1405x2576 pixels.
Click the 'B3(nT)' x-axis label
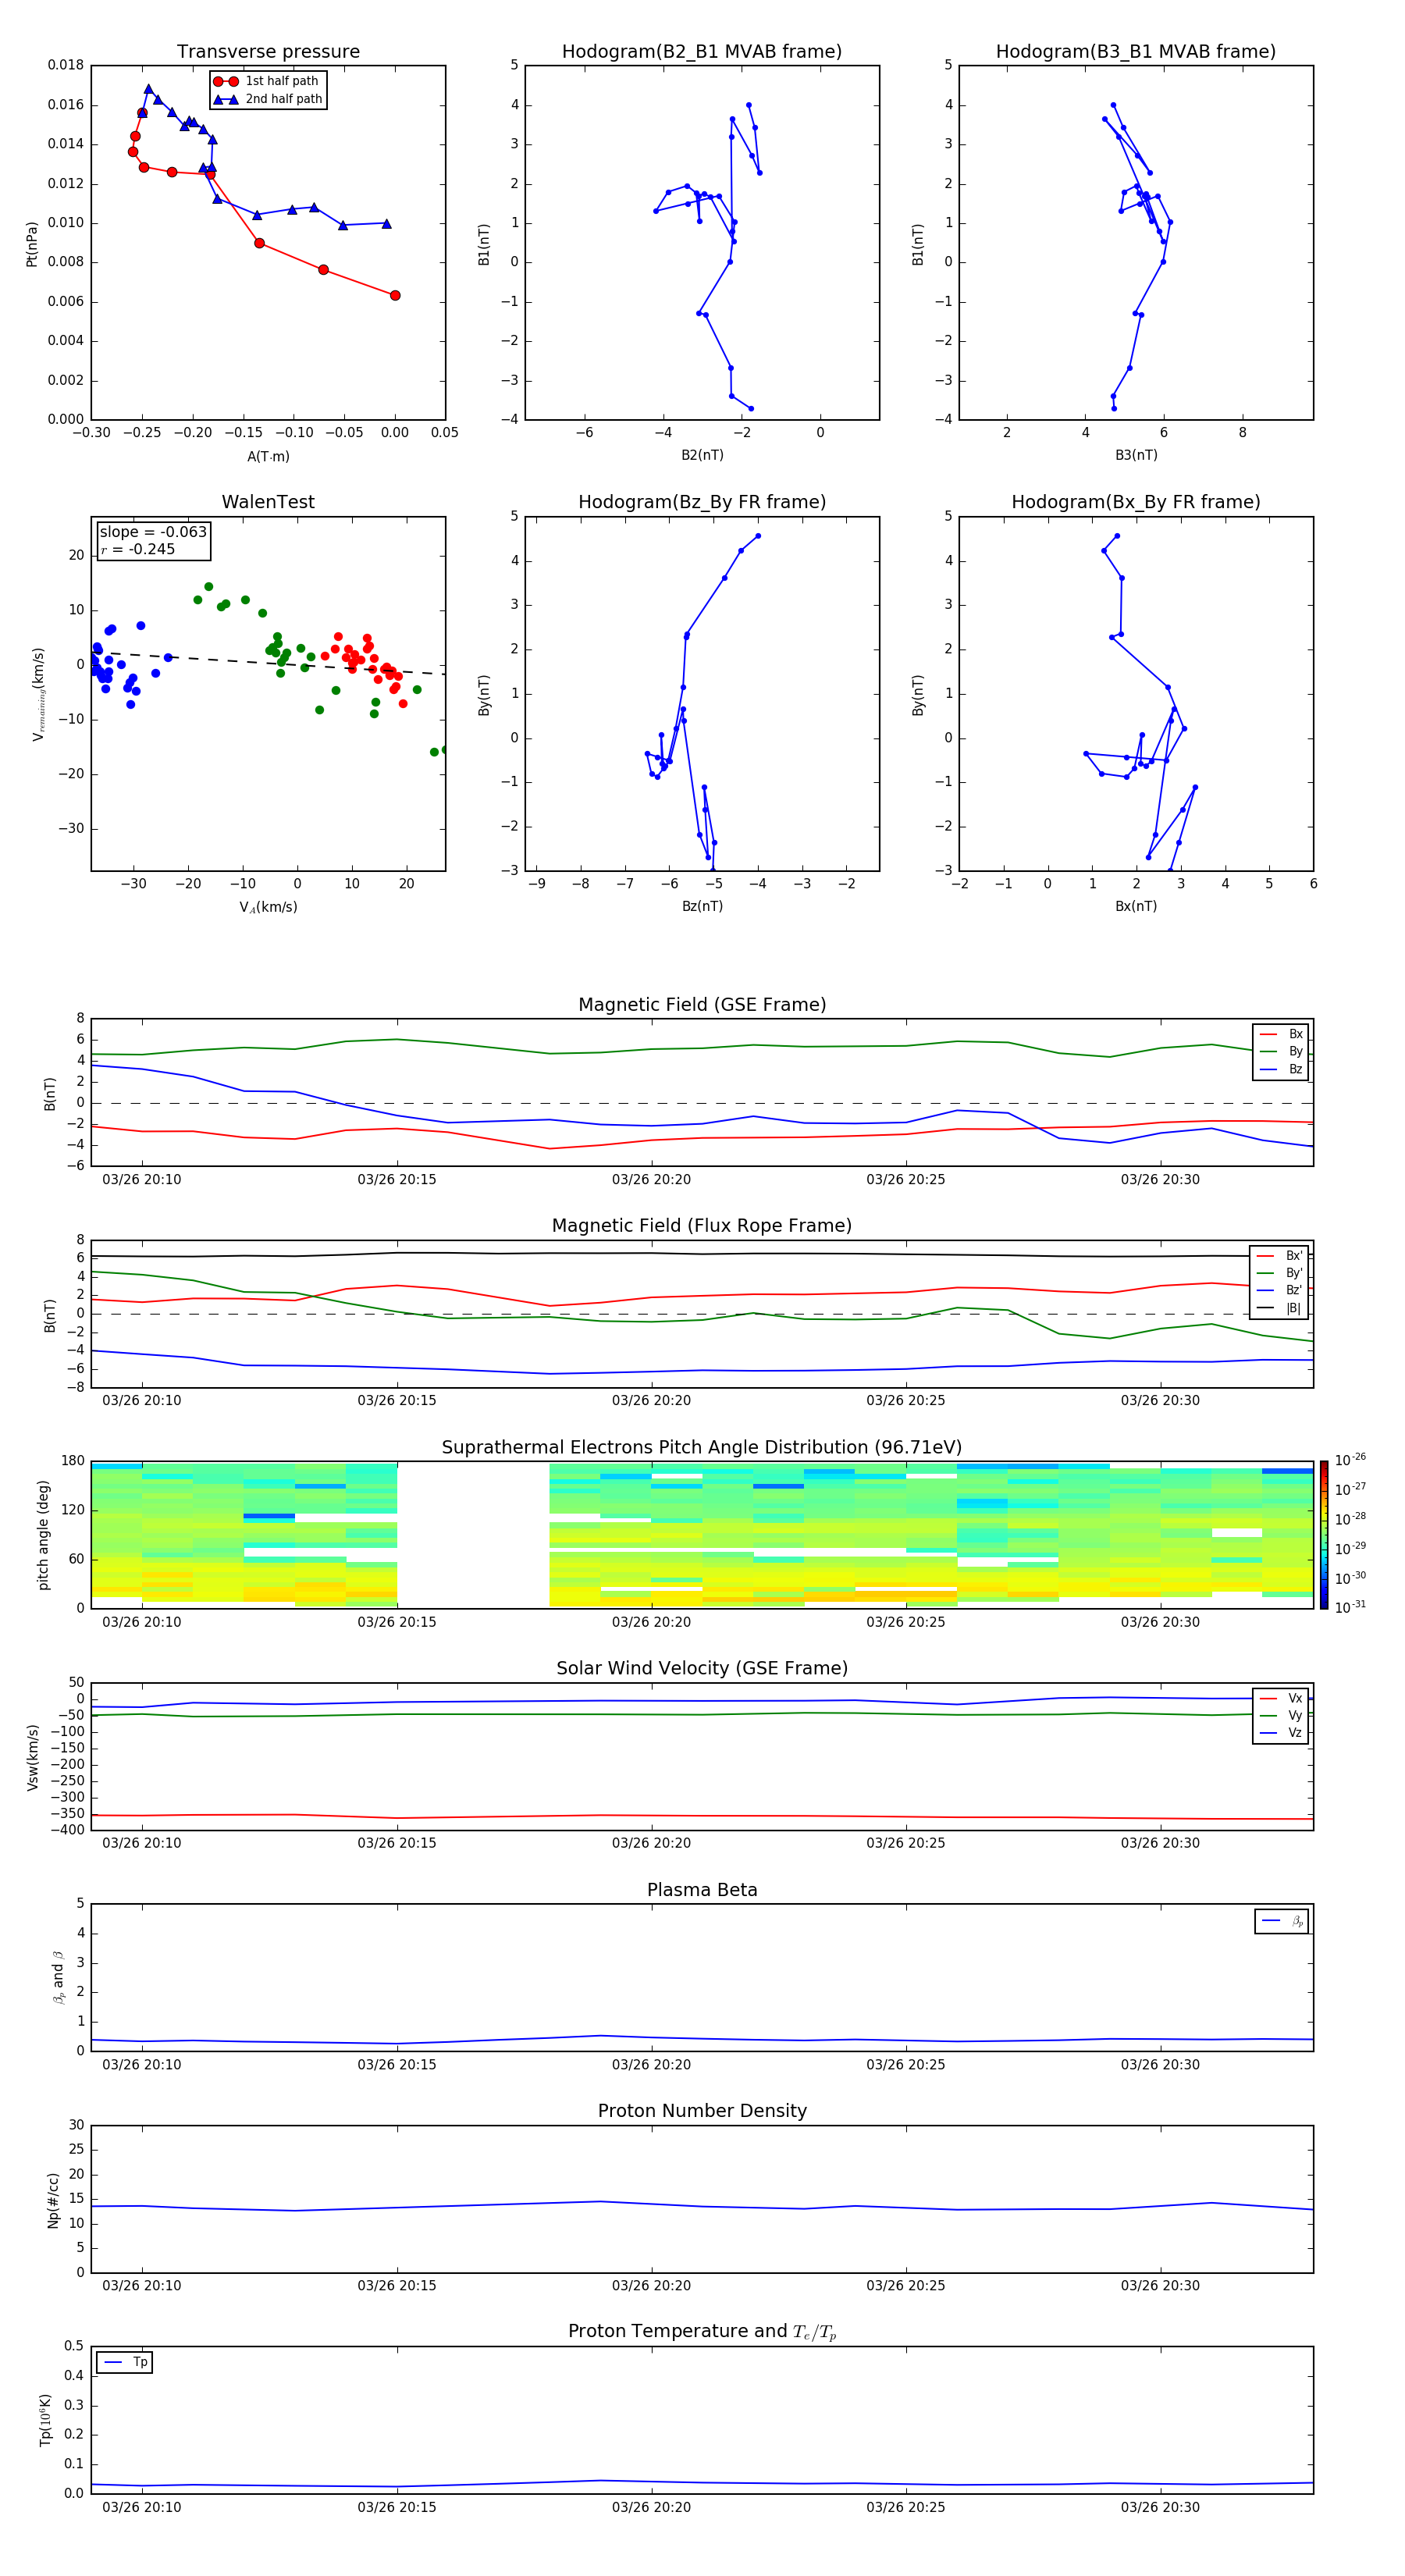pyautogui.click(x=1136, y=455)
